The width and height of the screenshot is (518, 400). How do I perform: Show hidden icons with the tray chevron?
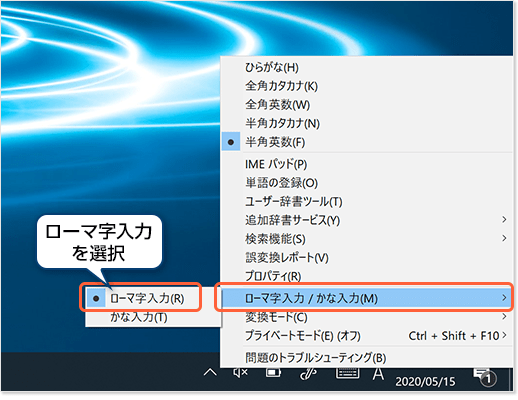click(x=210, y=372)
